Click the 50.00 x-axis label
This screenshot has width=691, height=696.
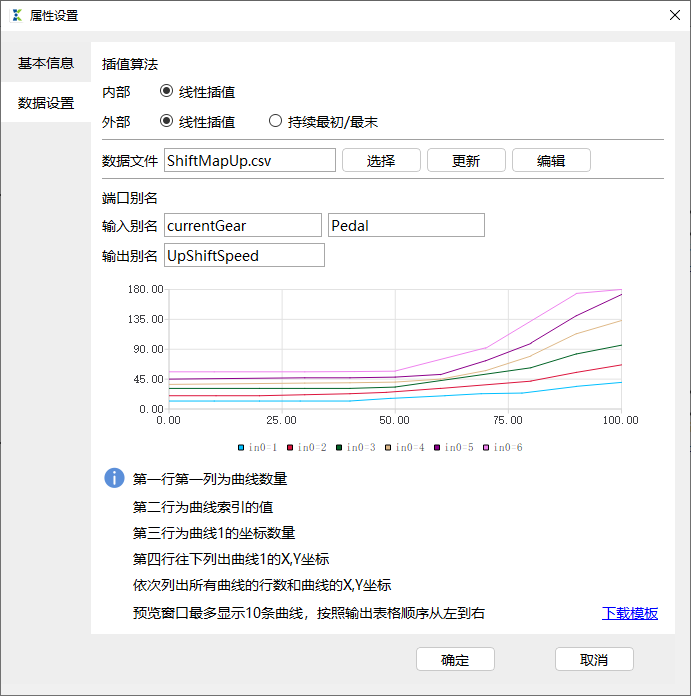point(395,420)
